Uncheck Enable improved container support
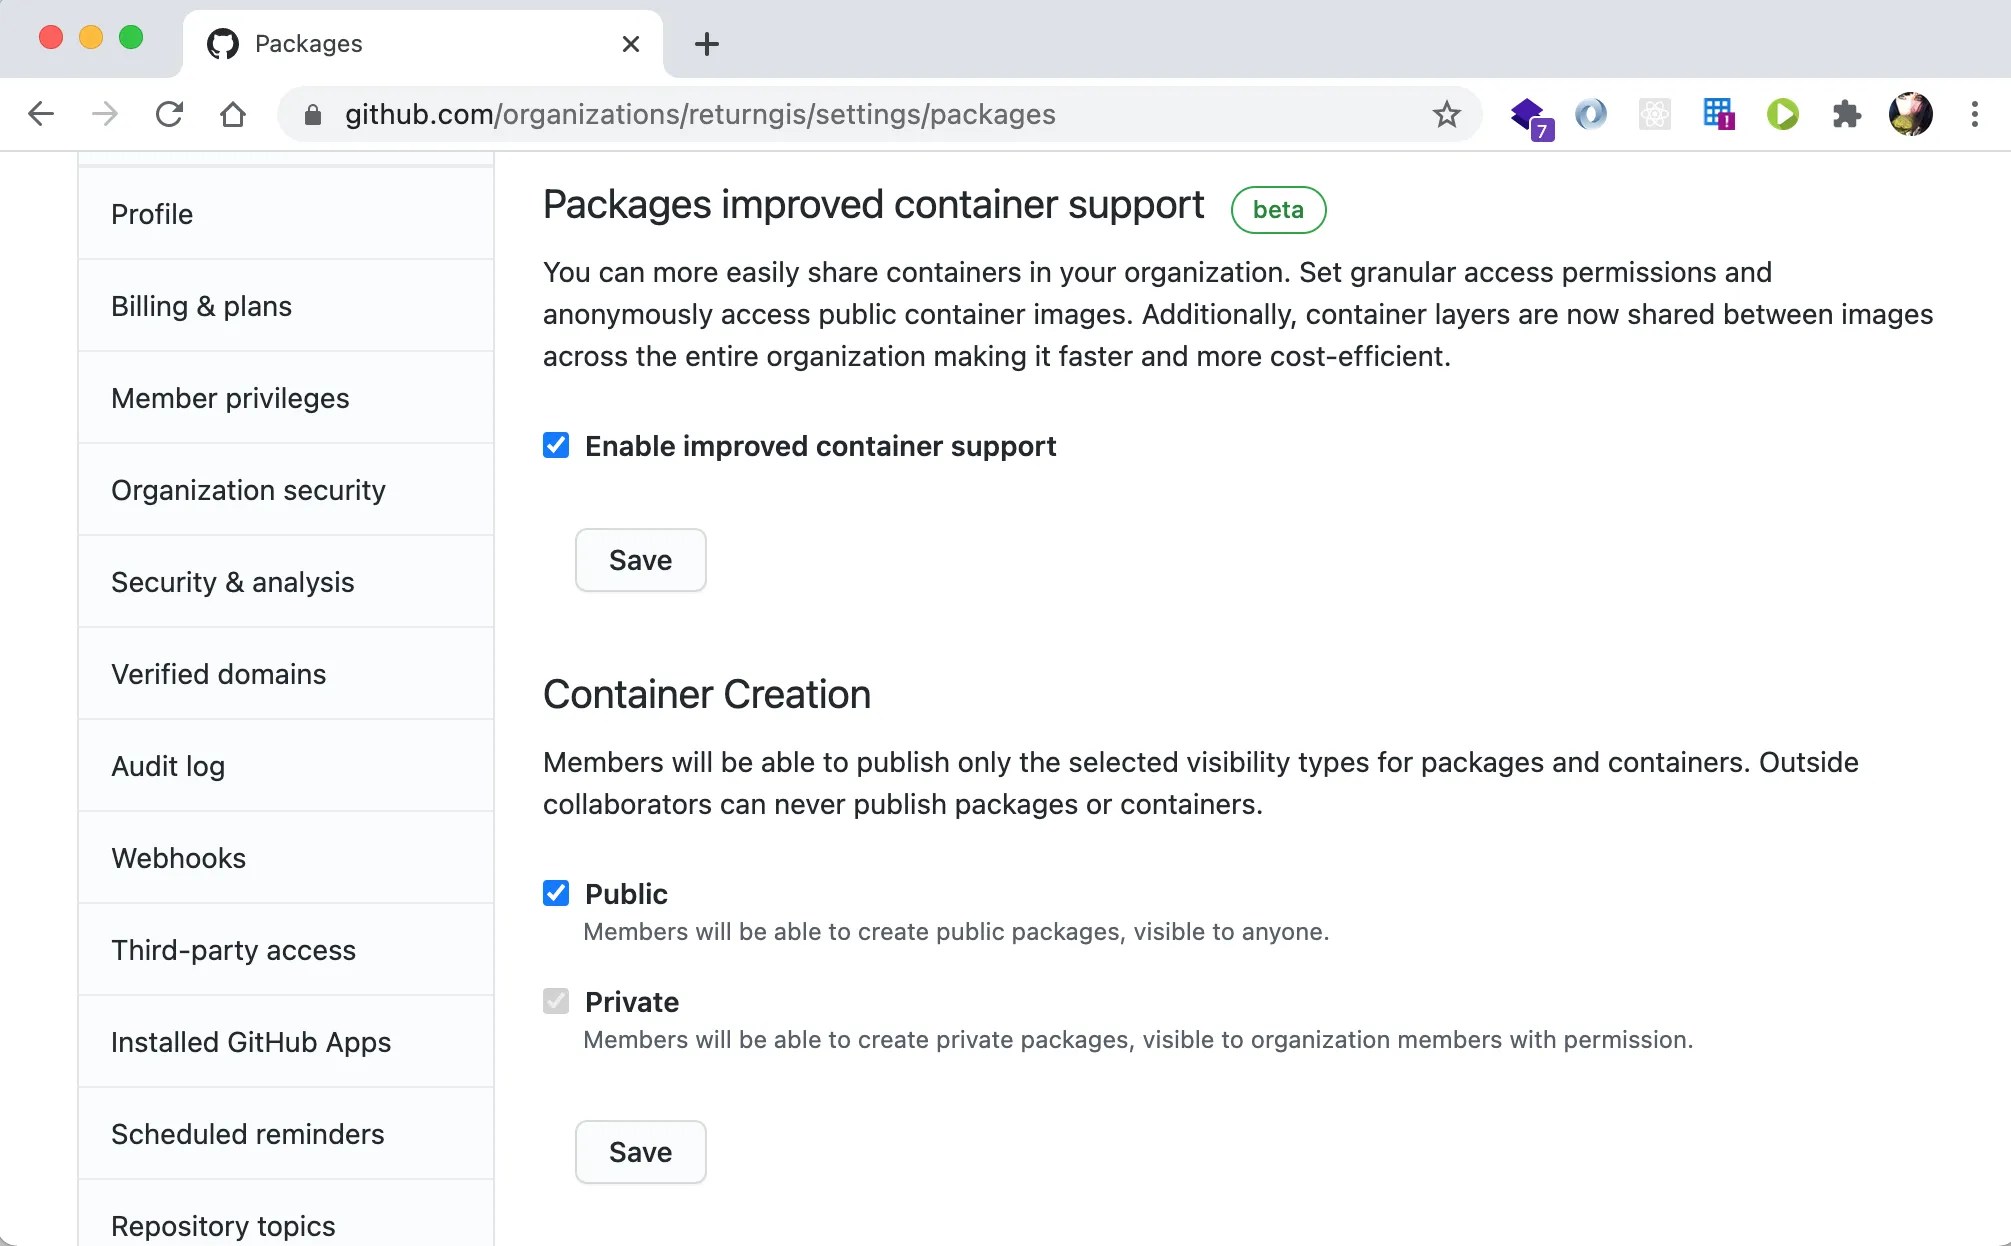 [556, 445]
